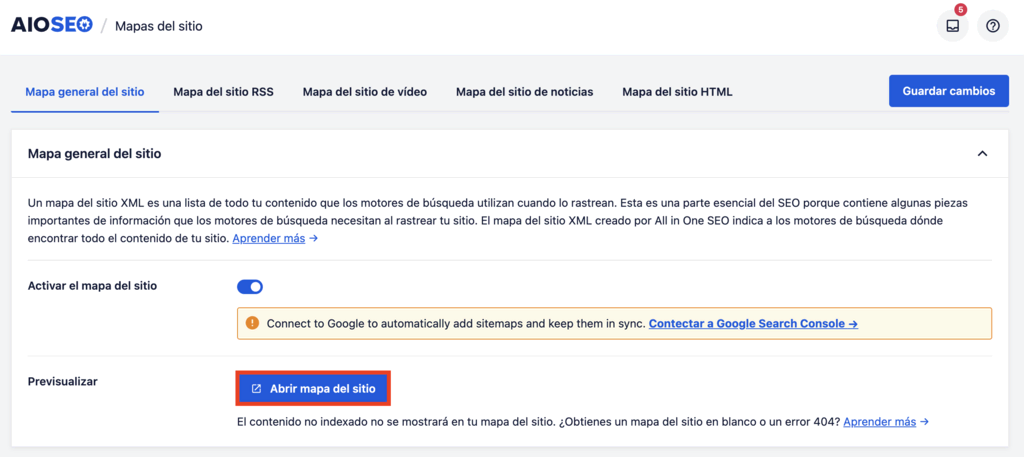This screenshot has height=457, width=1024.
Task: Collapse the Mapa general del sitio panel
Action: point(982,154)
